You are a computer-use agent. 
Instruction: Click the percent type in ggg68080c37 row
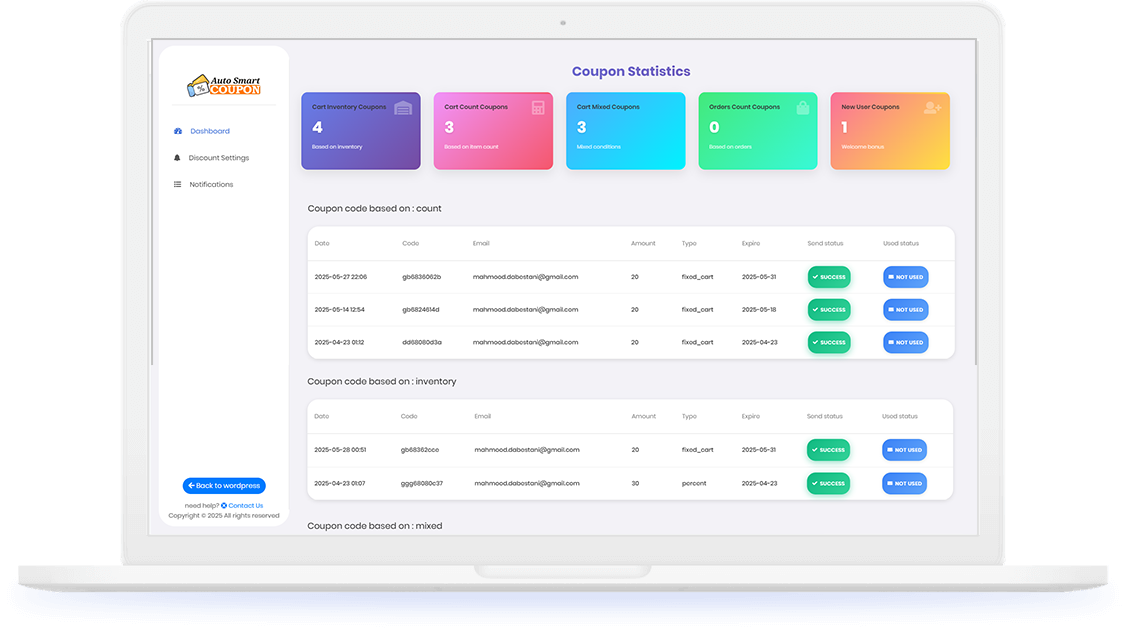pos(694,483)
